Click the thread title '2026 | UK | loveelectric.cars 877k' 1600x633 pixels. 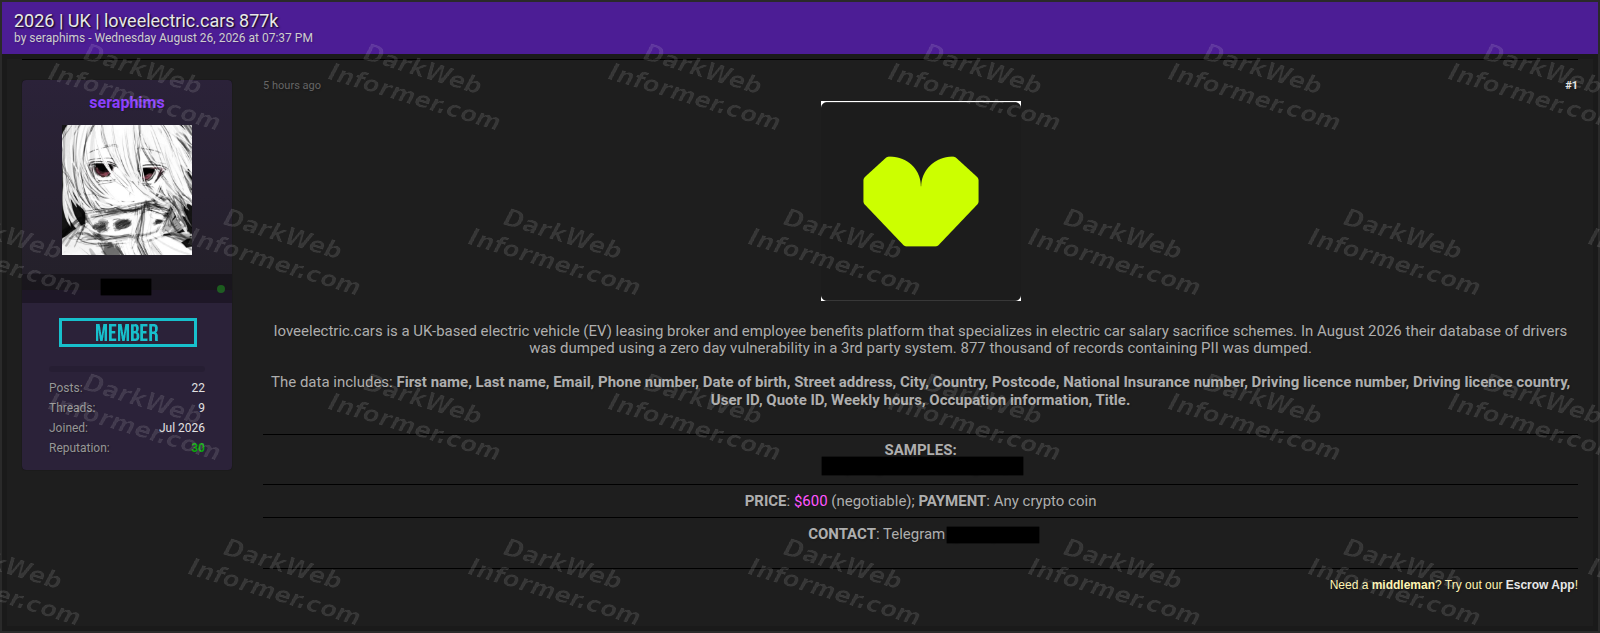(x=146, y=20)
